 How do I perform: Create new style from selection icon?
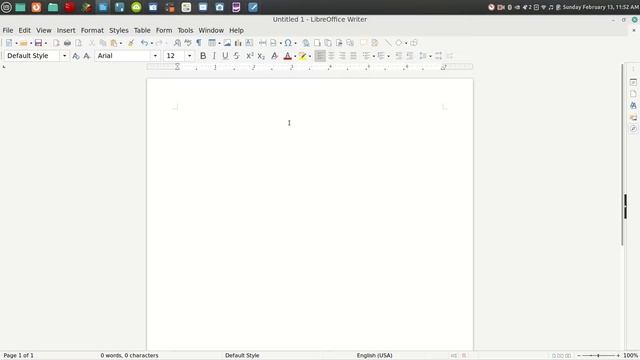[x=87, y=56]
